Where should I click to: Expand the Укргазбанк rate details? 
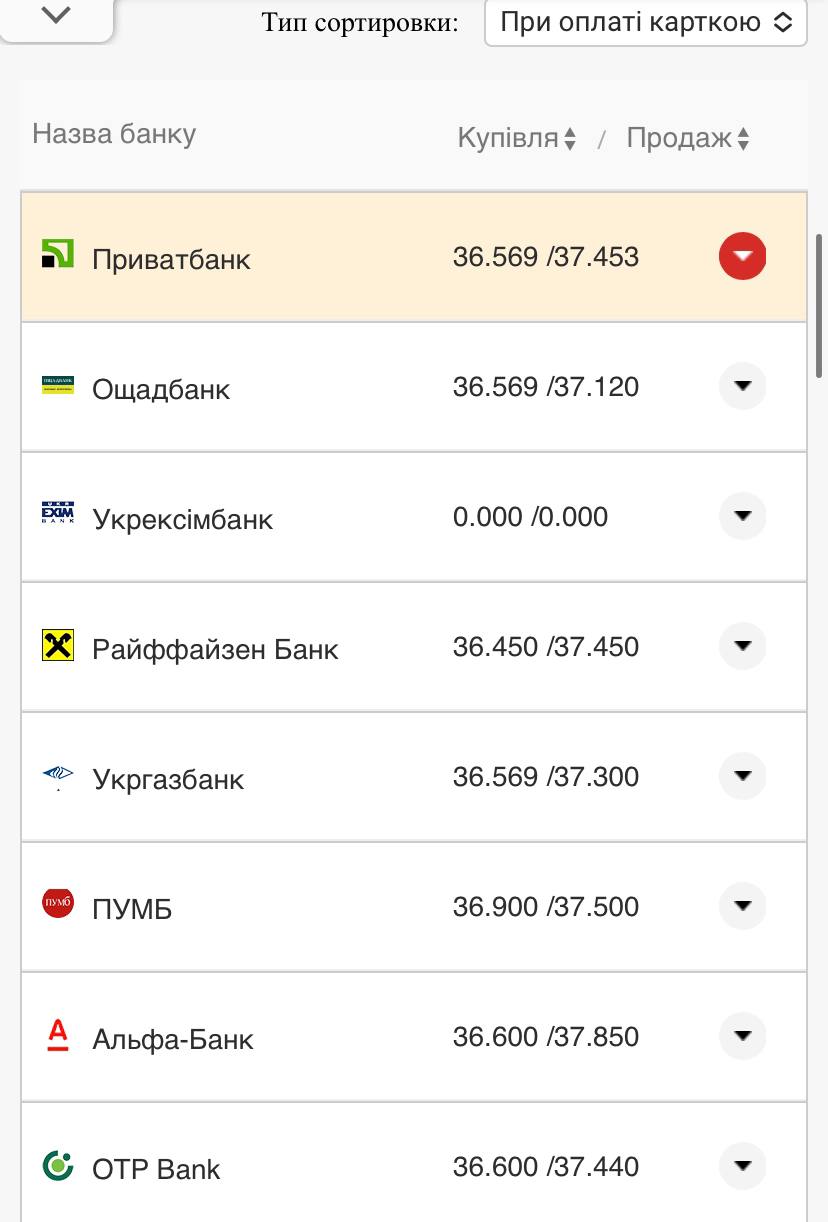[x=742, y=776]
